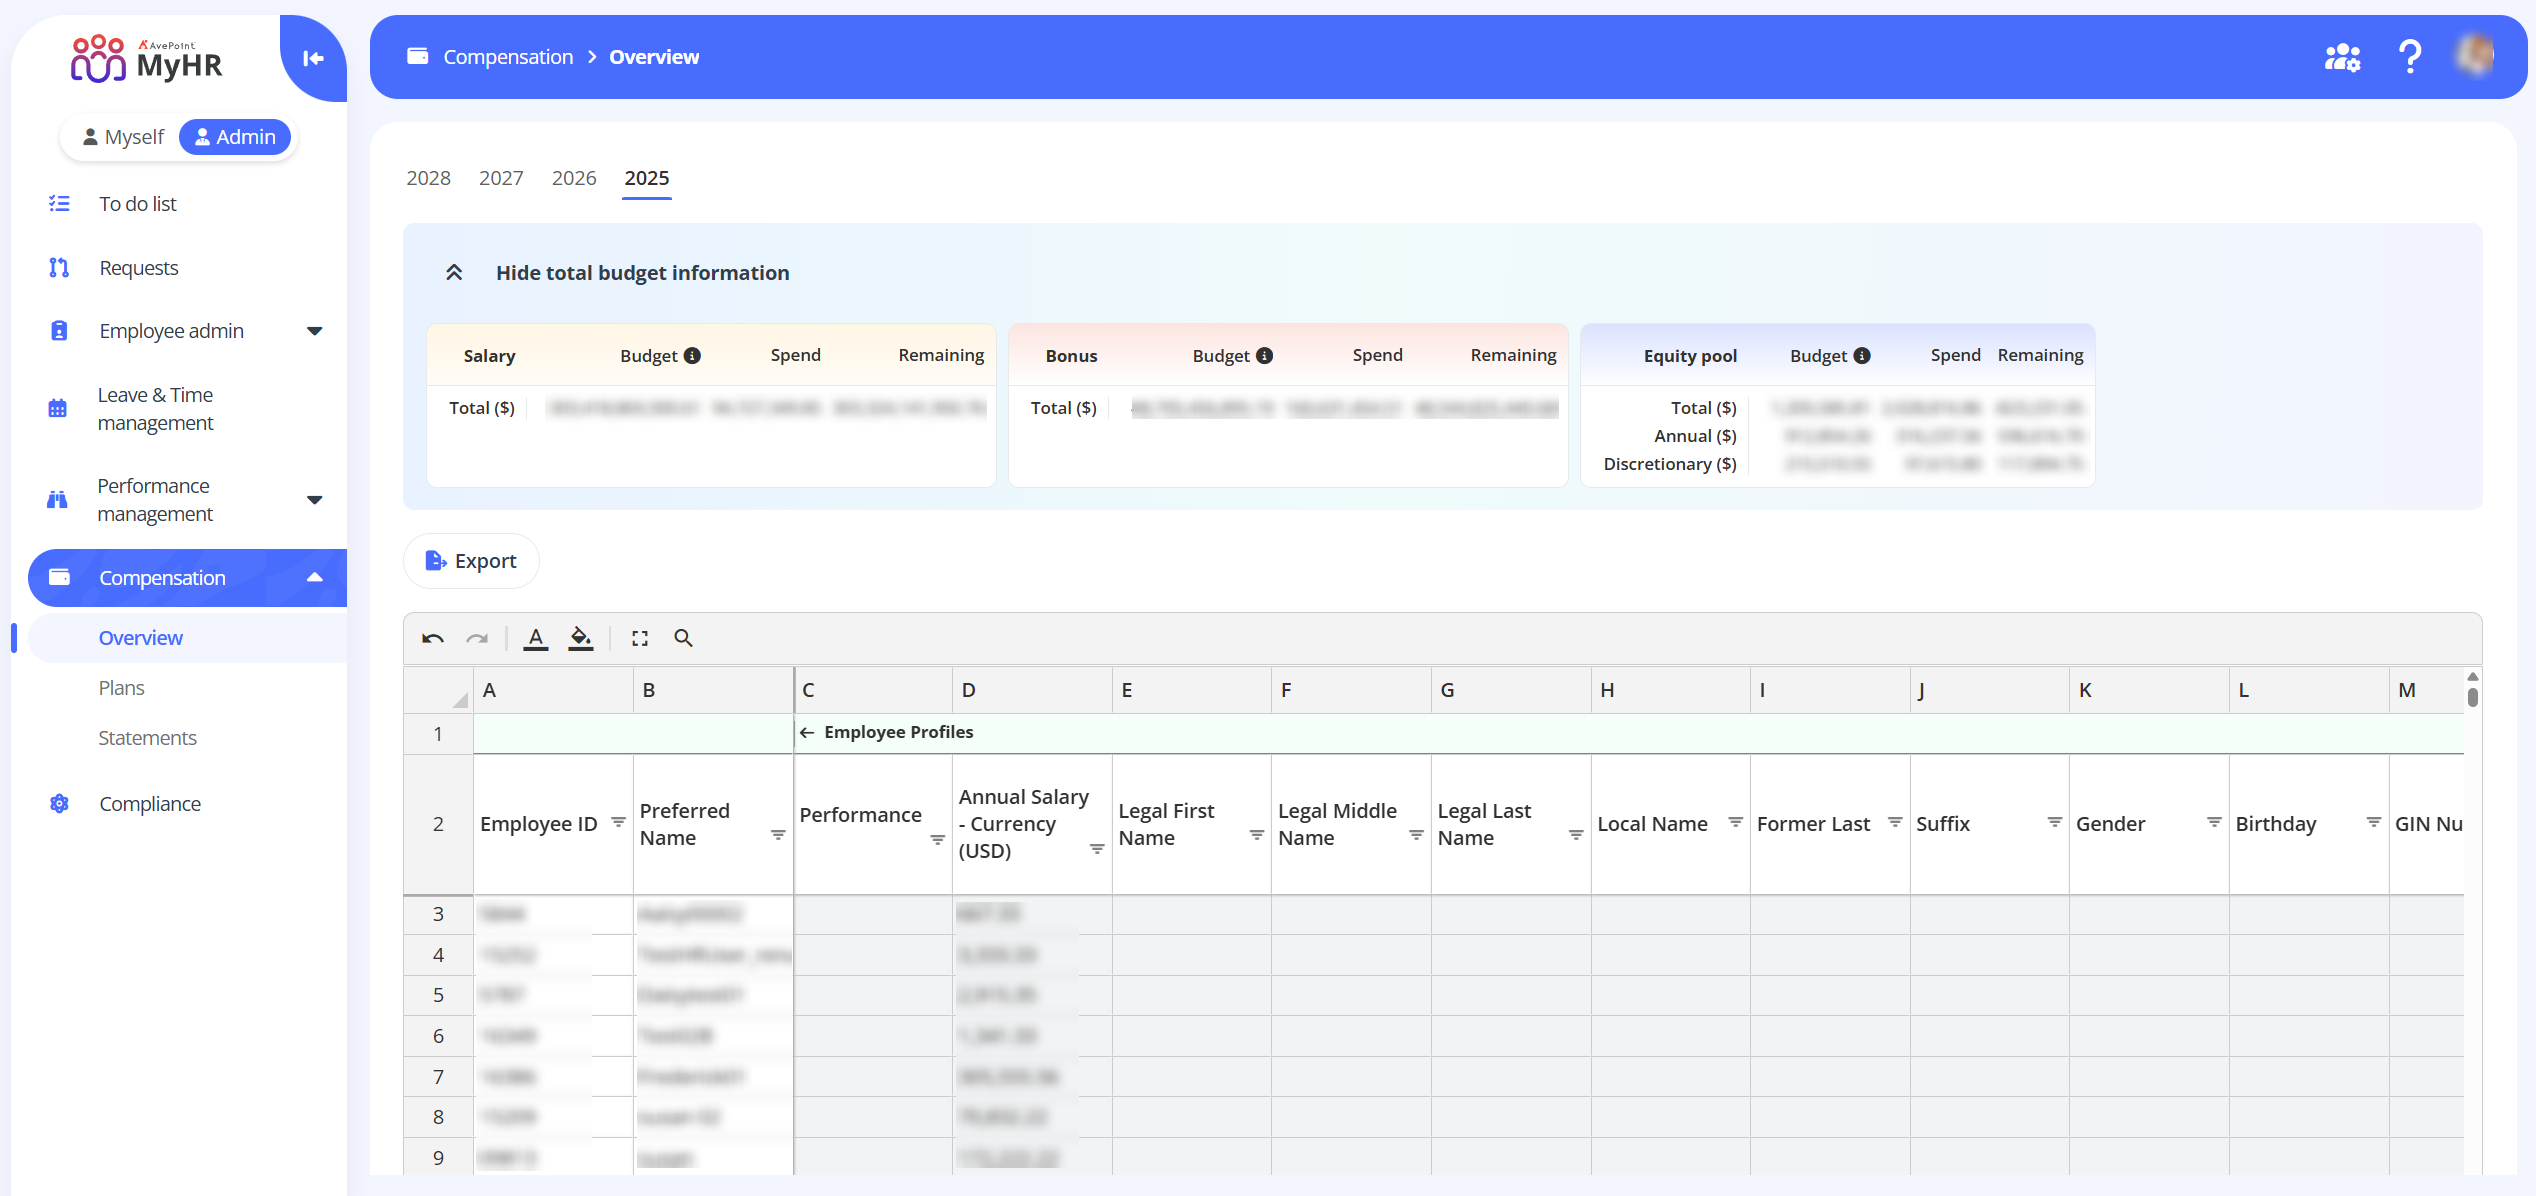Expand the Employee admin menu
This screenshot has width=2536, height=1196.
pos(314,331)
